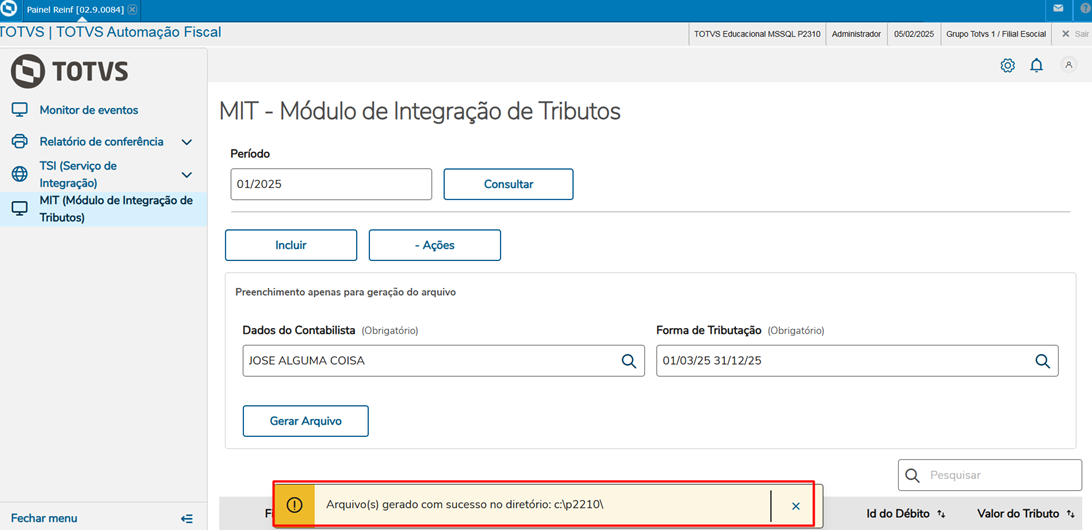The image size is (1092, 530).
Task: Click the warning icon in notification toast
Action: point(295,506)
